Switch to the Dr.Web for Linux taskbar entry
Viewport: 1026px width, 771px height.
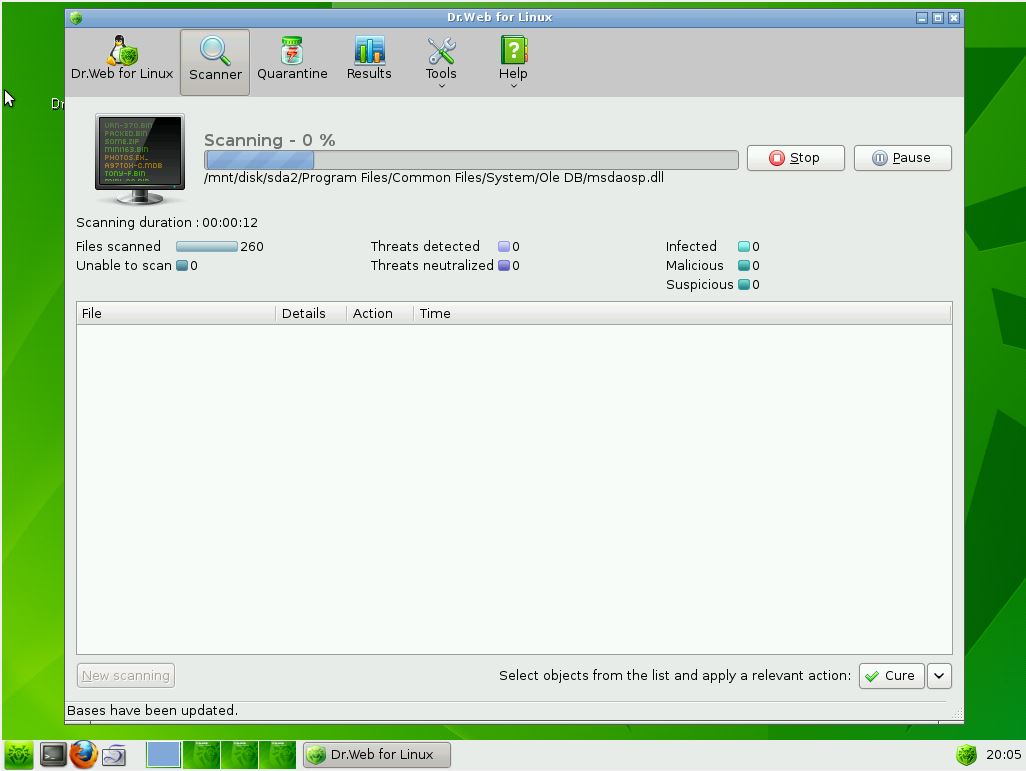[377, 755]
